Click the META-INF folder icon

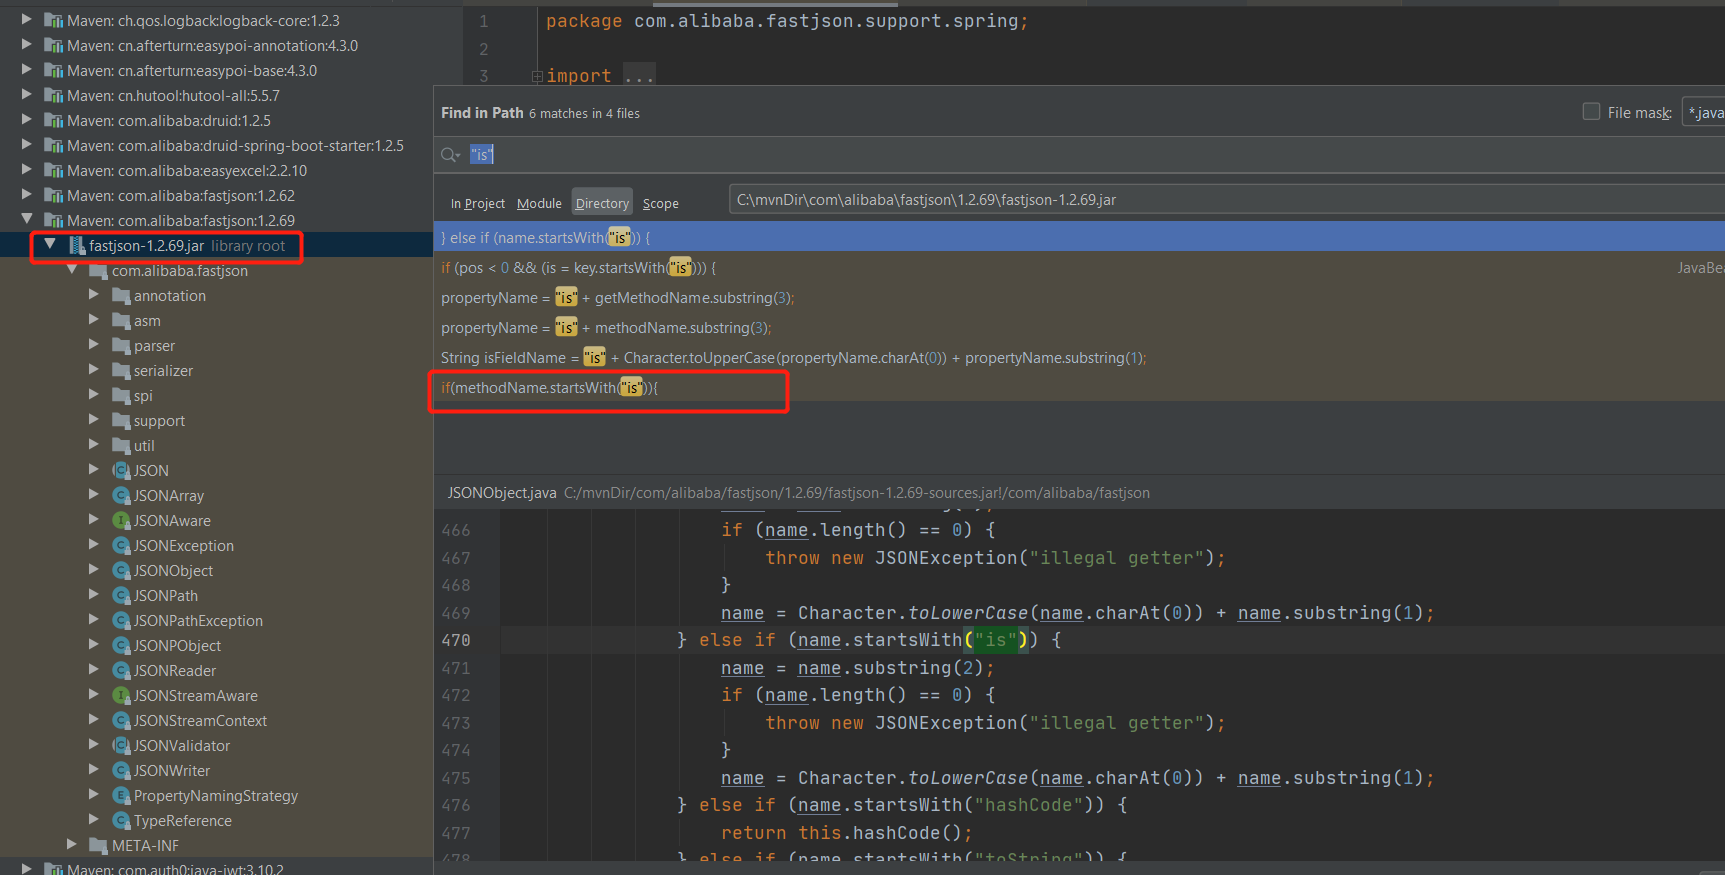pyautogui.click(x=98, y=845)
